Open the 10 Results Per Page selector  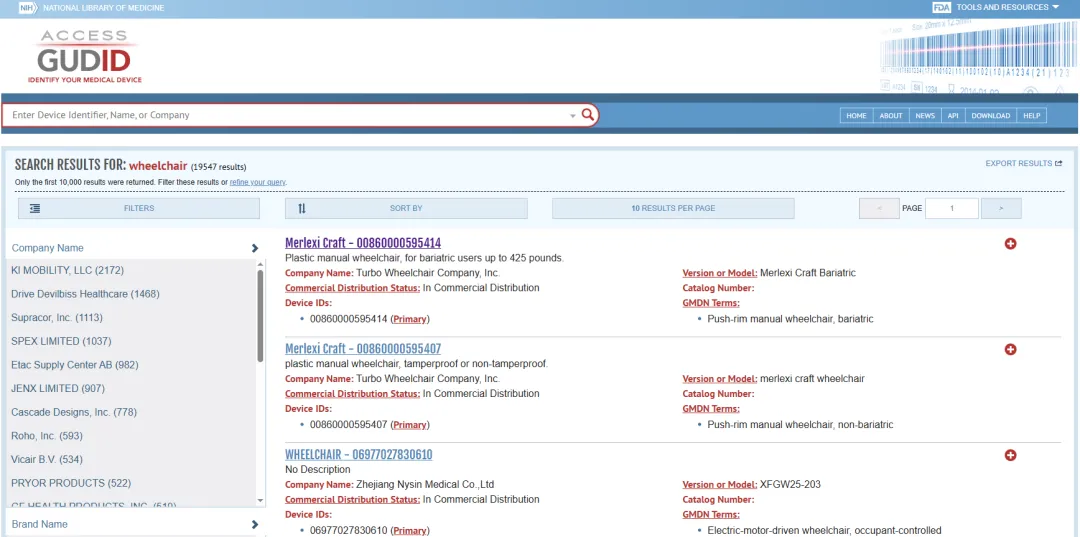(x=673, y=208)
